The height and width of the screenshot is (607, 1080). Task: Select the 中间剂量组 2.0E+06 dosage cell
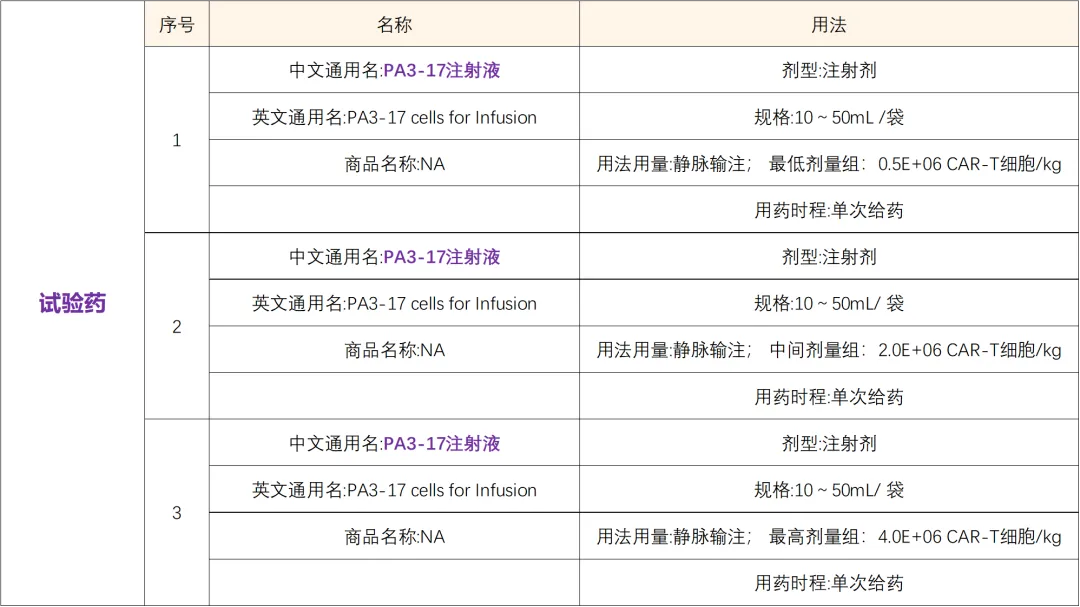coord(829,350)
